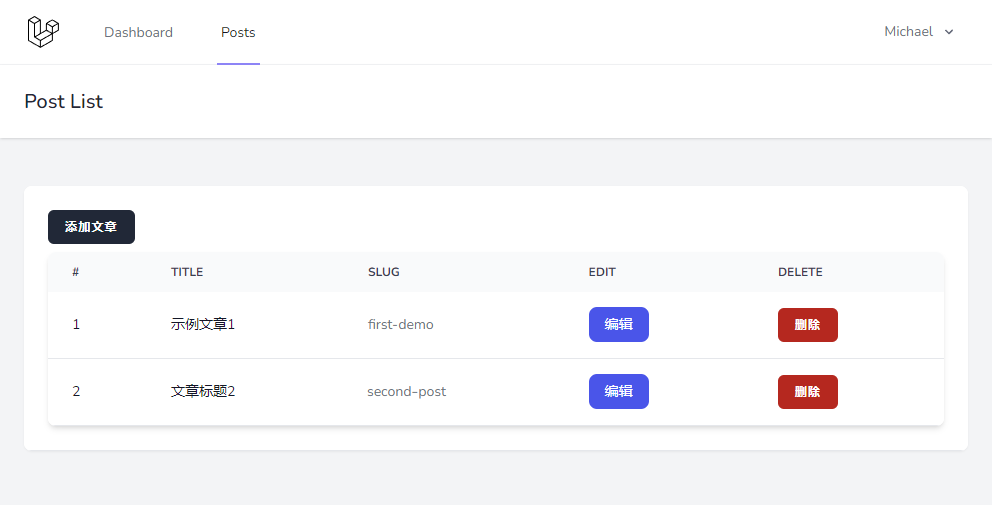Click the # column header

(x=75, y=272)
